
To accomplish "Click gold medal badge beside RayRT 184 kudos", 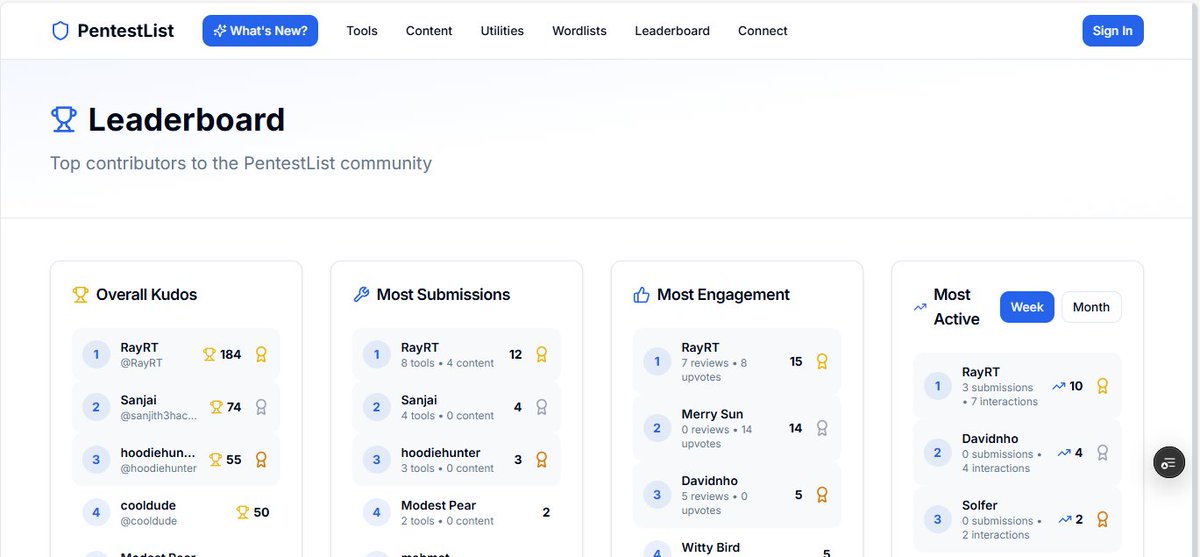I will [x=261, y=354].
